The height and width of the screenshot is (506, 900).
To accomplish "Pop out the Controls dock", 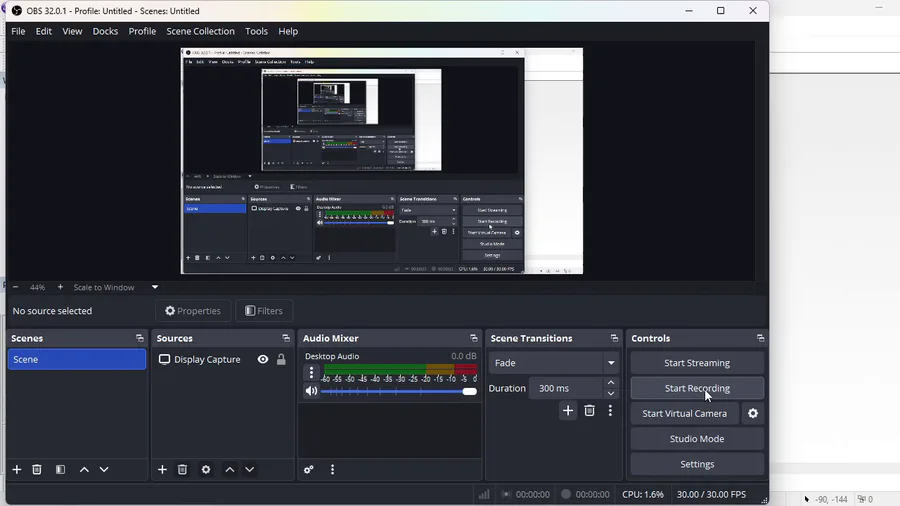I will point(761,338).
